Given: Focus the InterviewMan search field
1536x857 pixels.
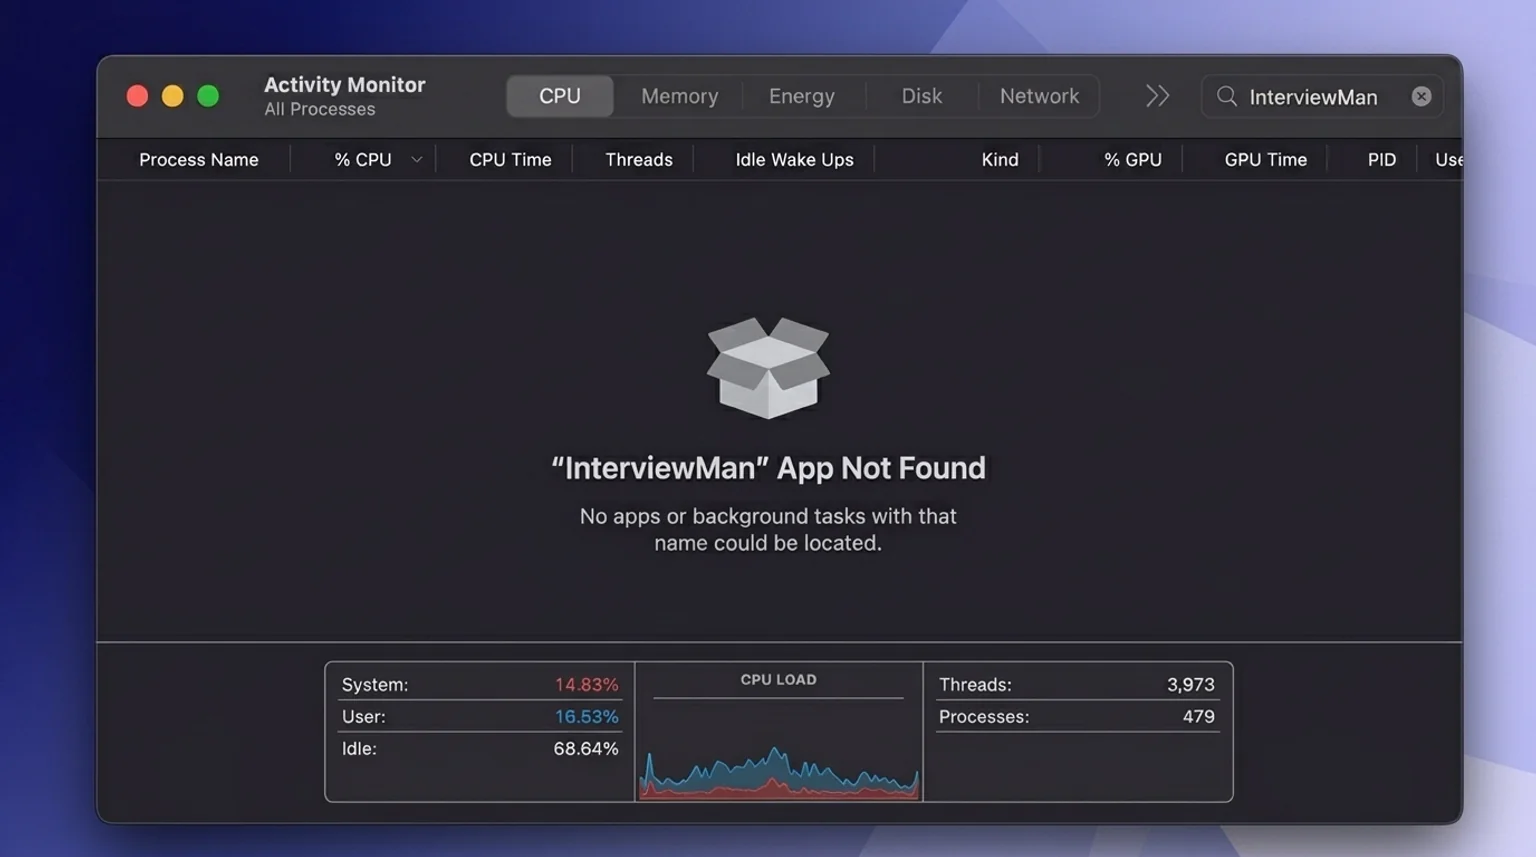Looking at the screenshot, I should (1322, 96).
